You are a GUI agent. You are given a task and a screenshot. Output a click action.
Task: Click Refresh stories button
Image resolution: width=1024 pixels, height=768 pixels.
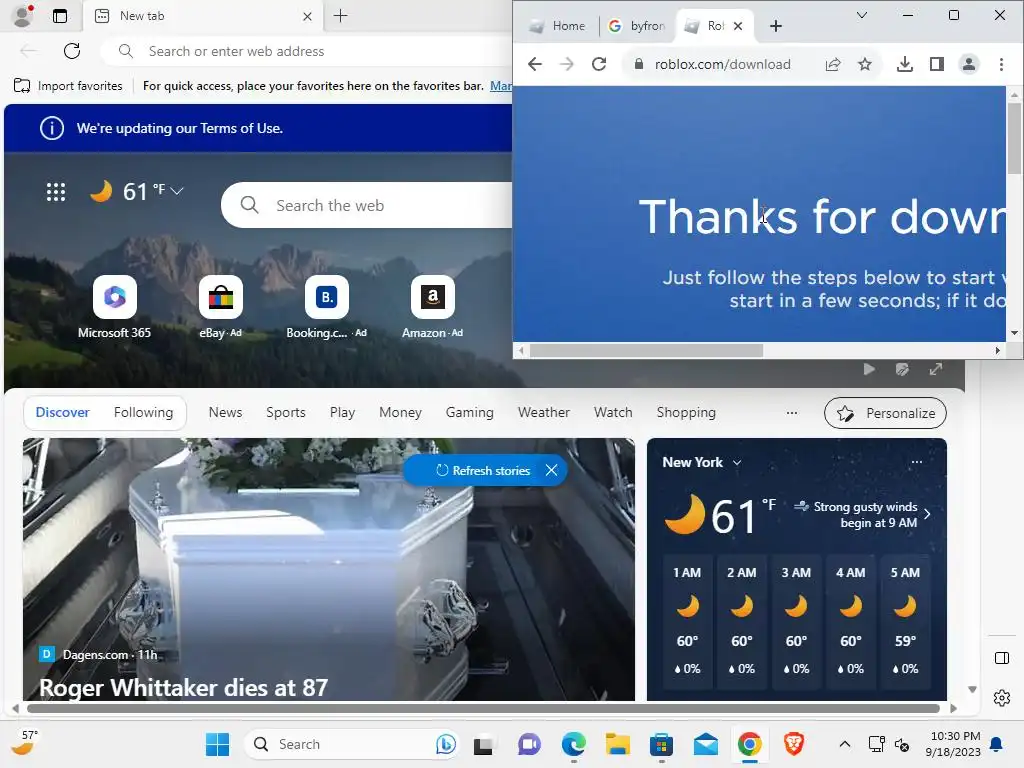coord(483,470)
